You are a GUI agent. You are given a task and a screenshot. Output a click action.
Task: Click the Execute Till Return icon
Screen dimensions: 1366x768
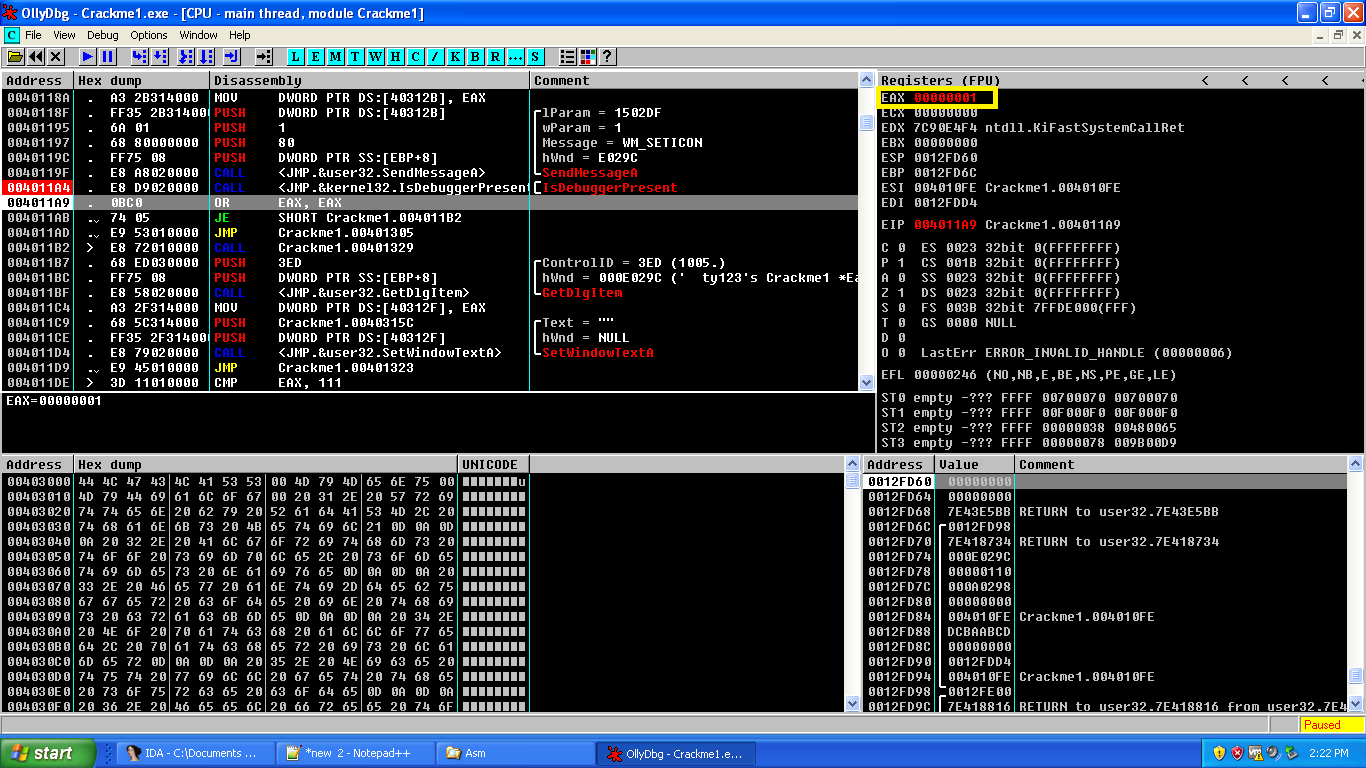(x=232, y=57)
